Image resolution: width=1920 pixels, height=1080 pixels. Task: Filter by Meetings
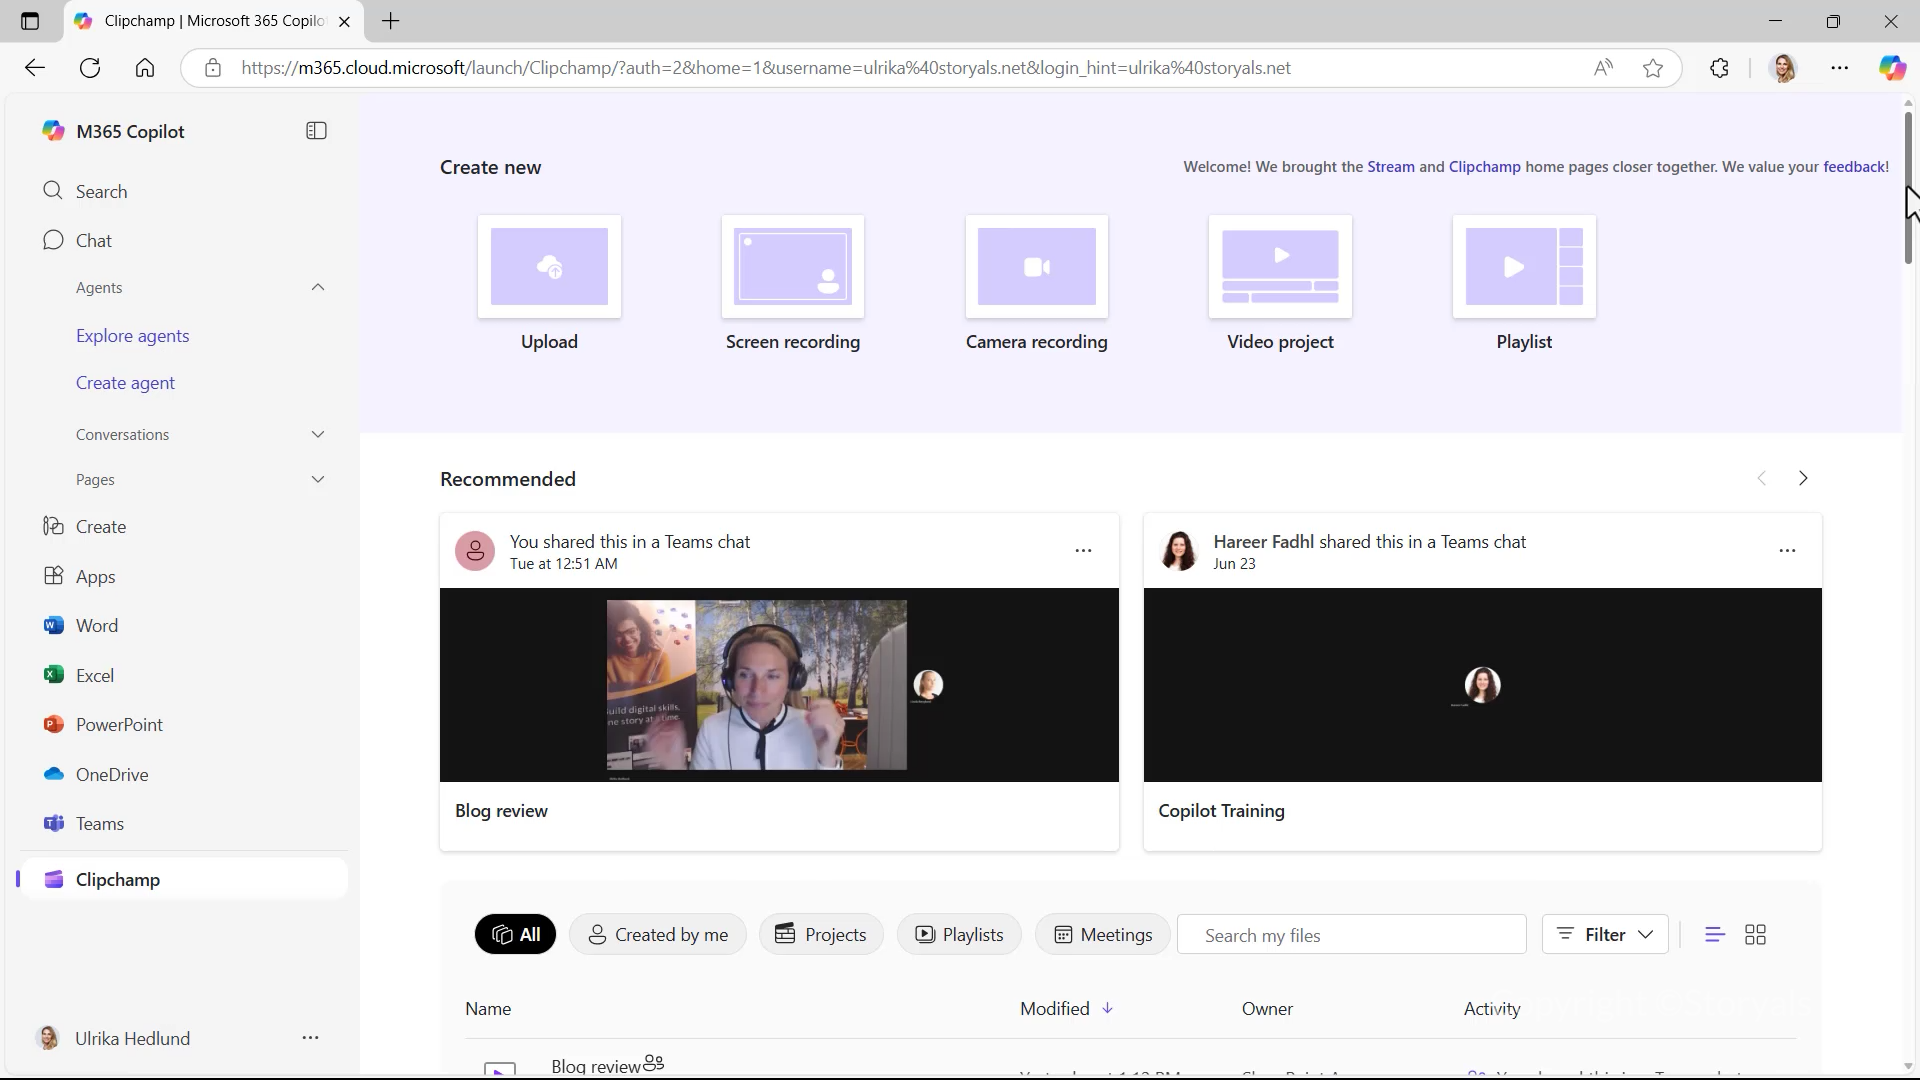click(1102, 934)
